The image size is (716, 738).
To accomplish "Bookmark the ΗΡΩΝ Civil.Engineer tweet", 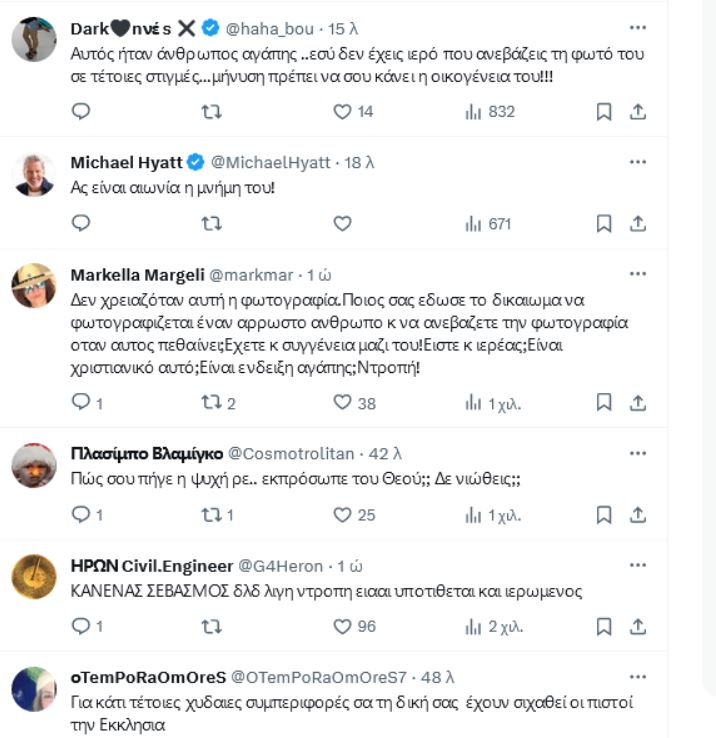I will pos(604,626).
